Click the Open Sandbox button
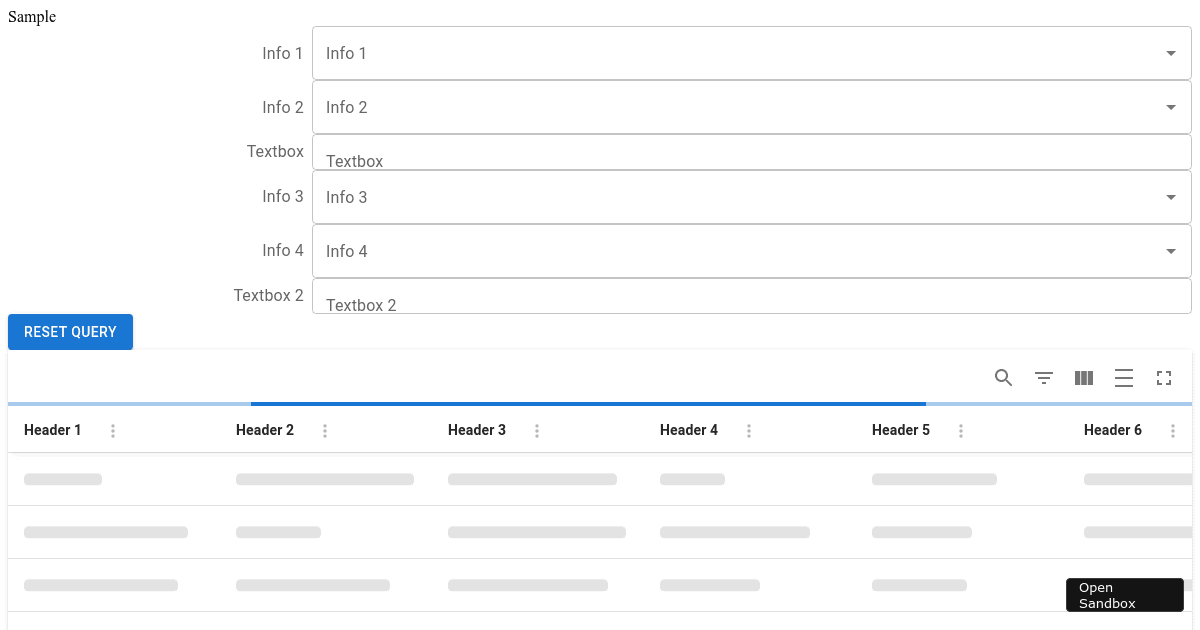 [x=1124, y=595]
